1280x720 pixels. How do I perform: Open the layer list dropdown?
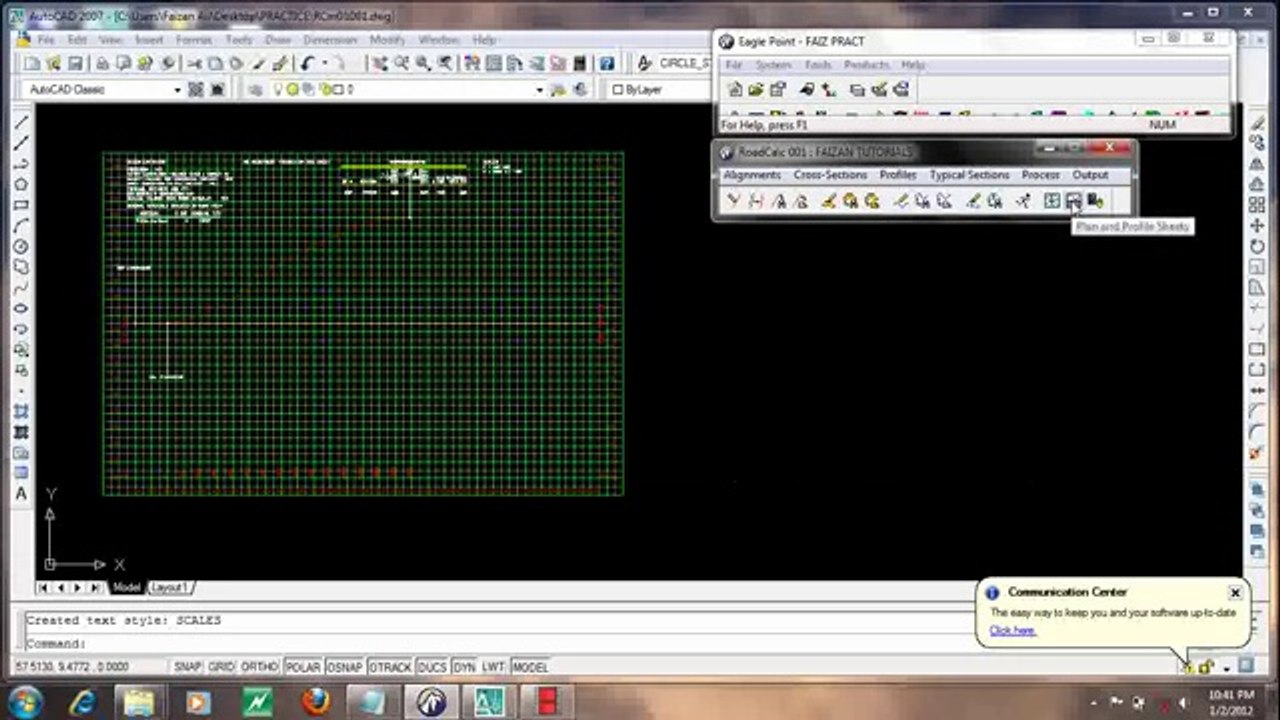click(x=539, y=90)
